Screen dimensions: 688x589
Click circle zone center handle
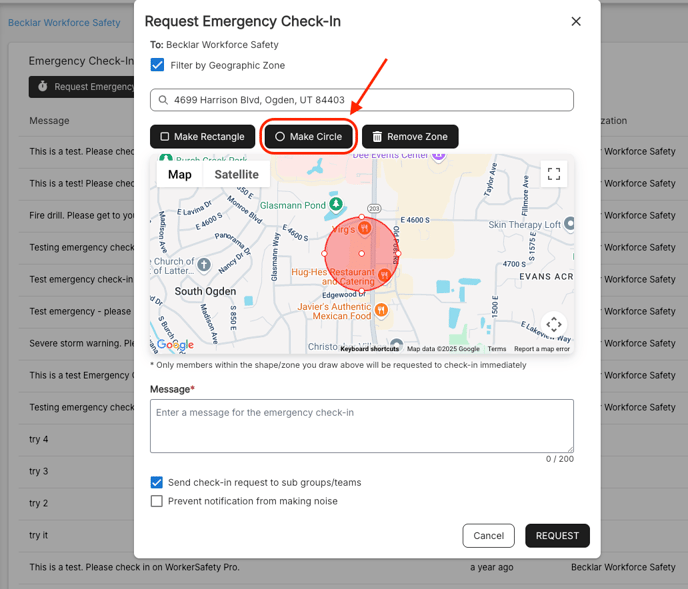pyautogui.click(x=362, y=254)
